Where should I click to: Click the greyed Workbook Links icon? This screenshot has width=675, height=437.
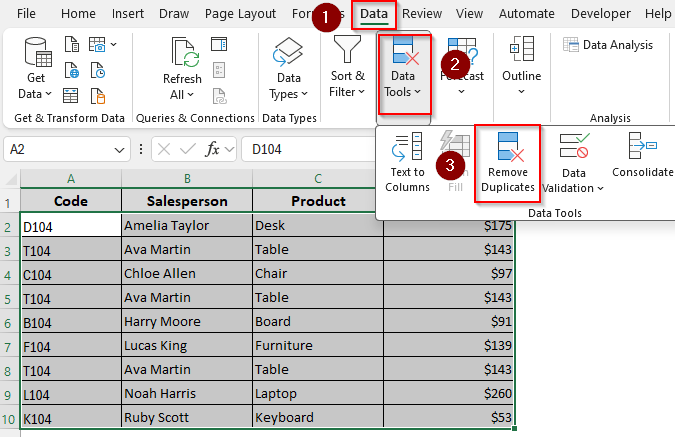pos(219,96)
